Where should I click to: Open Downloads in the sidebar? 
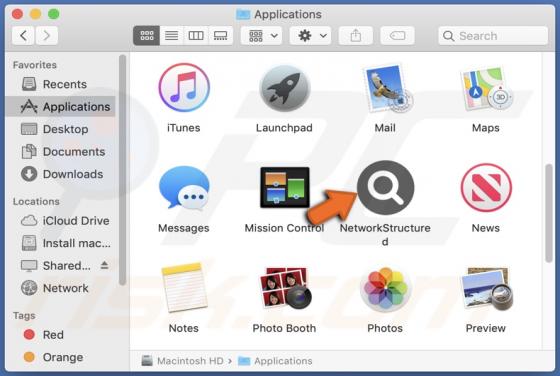tap(60, 174)
